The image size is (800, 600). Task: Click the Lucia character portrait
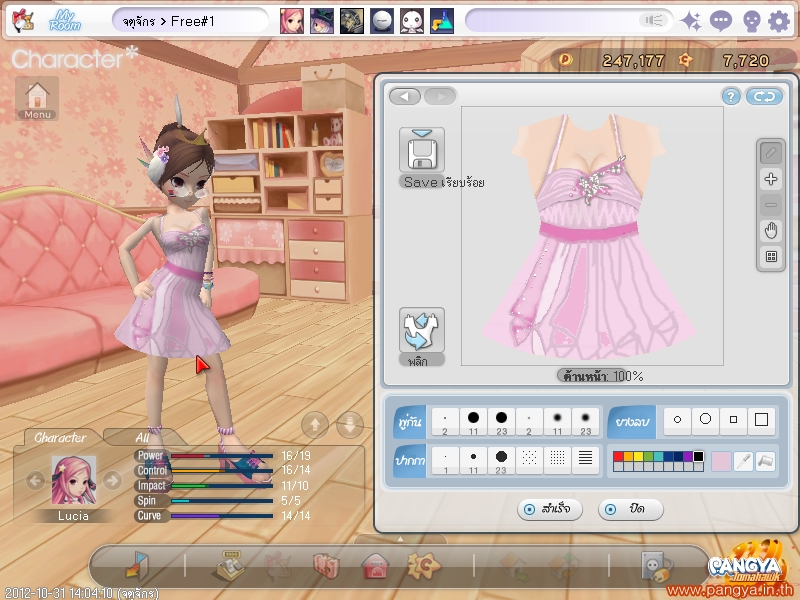(73, 481)
